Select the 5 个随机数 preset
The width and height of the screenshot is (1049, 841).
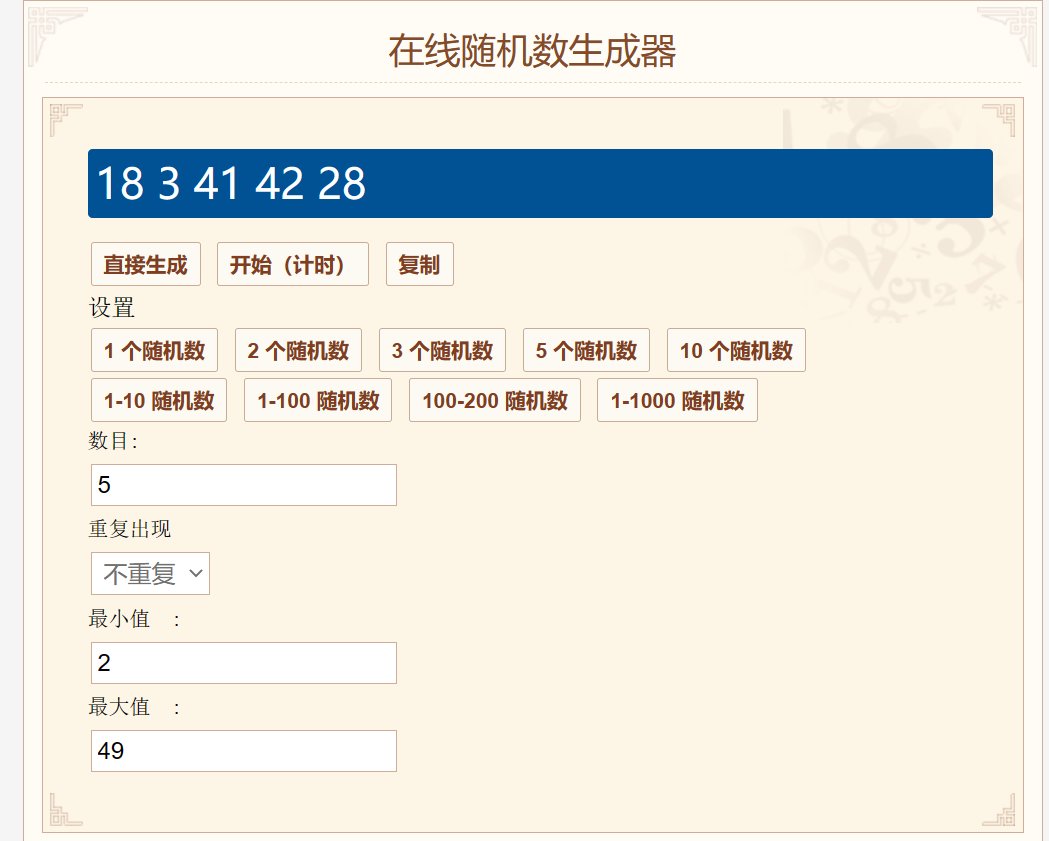pos(586,350)
